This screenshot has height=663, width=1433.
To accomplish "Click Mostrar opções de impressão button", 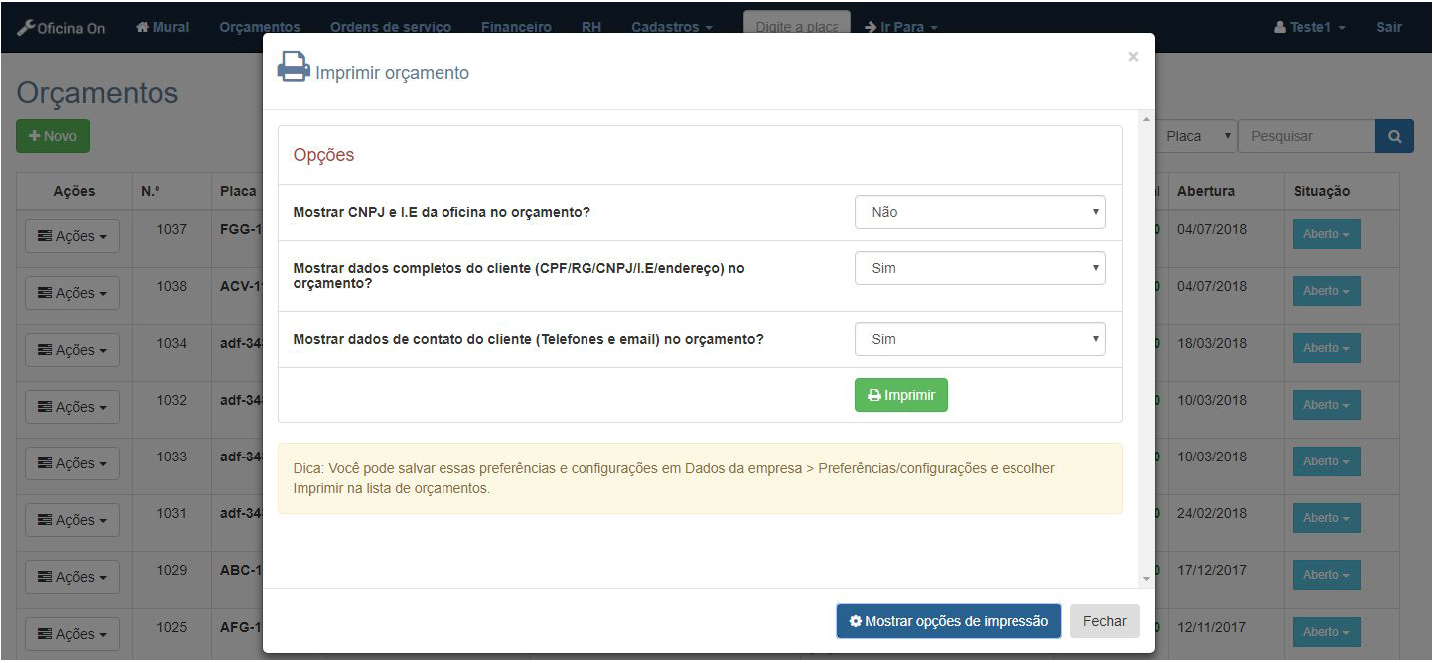I will point(948,621).
